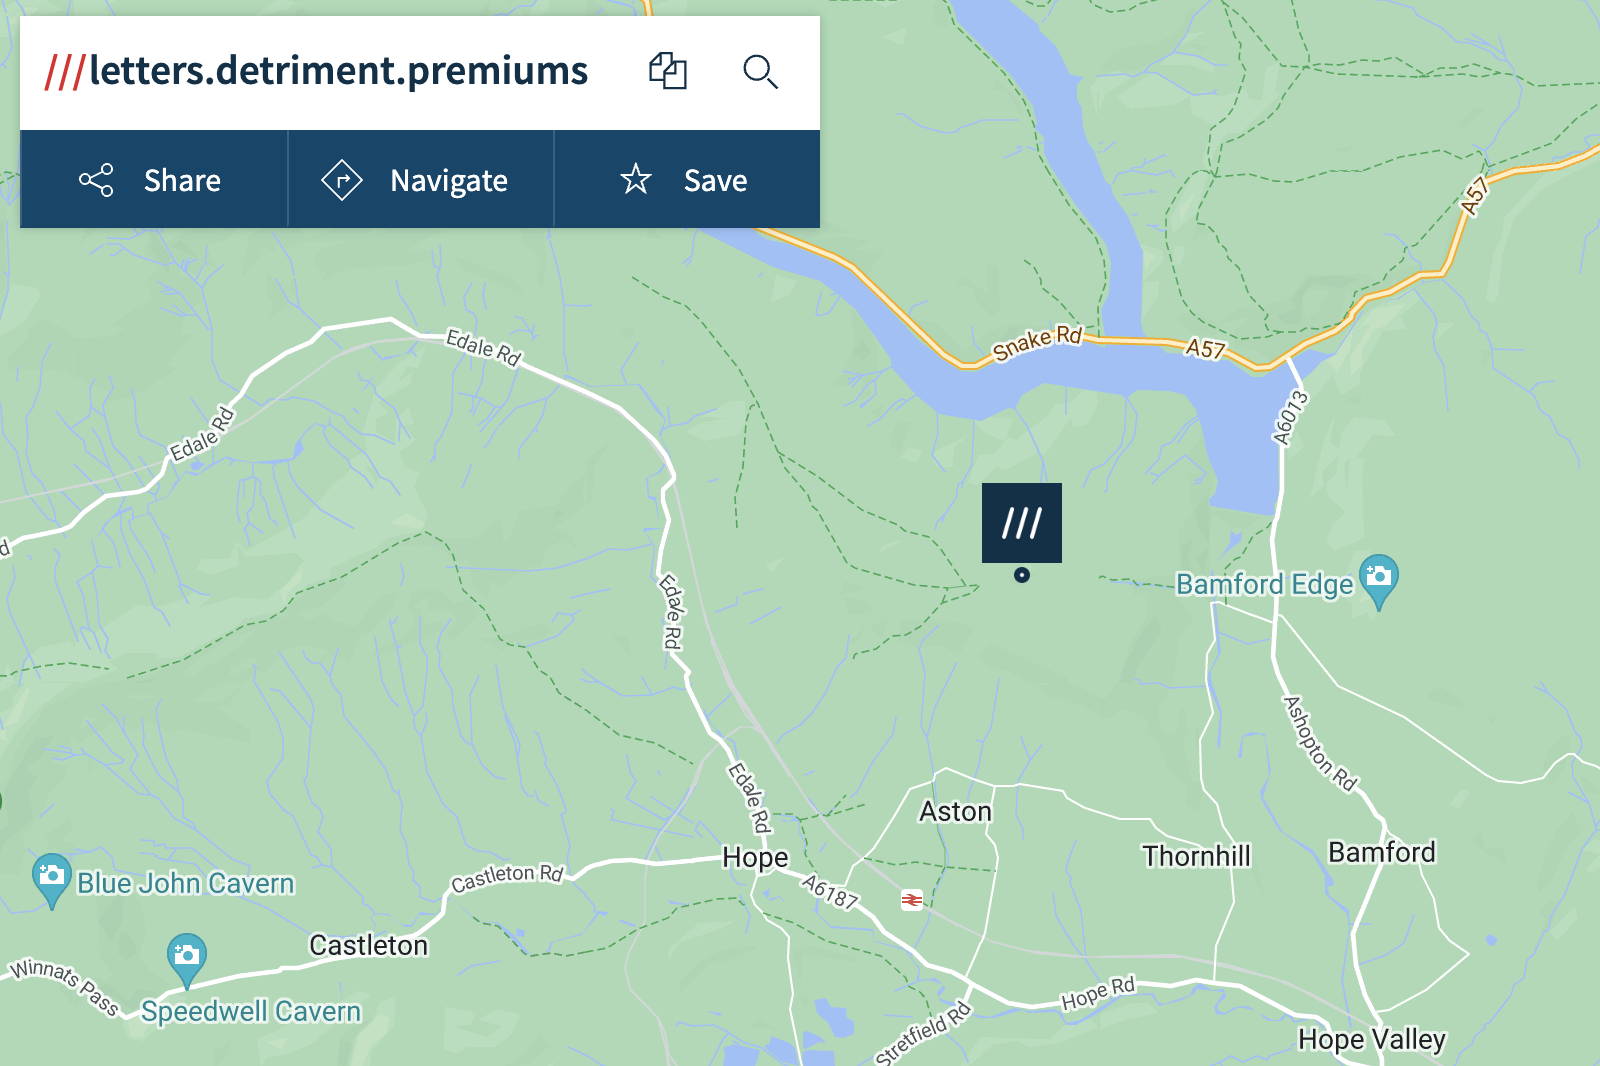Click the Share network icon
This screenshot has height=1066, width=1600.
point(96,180)
